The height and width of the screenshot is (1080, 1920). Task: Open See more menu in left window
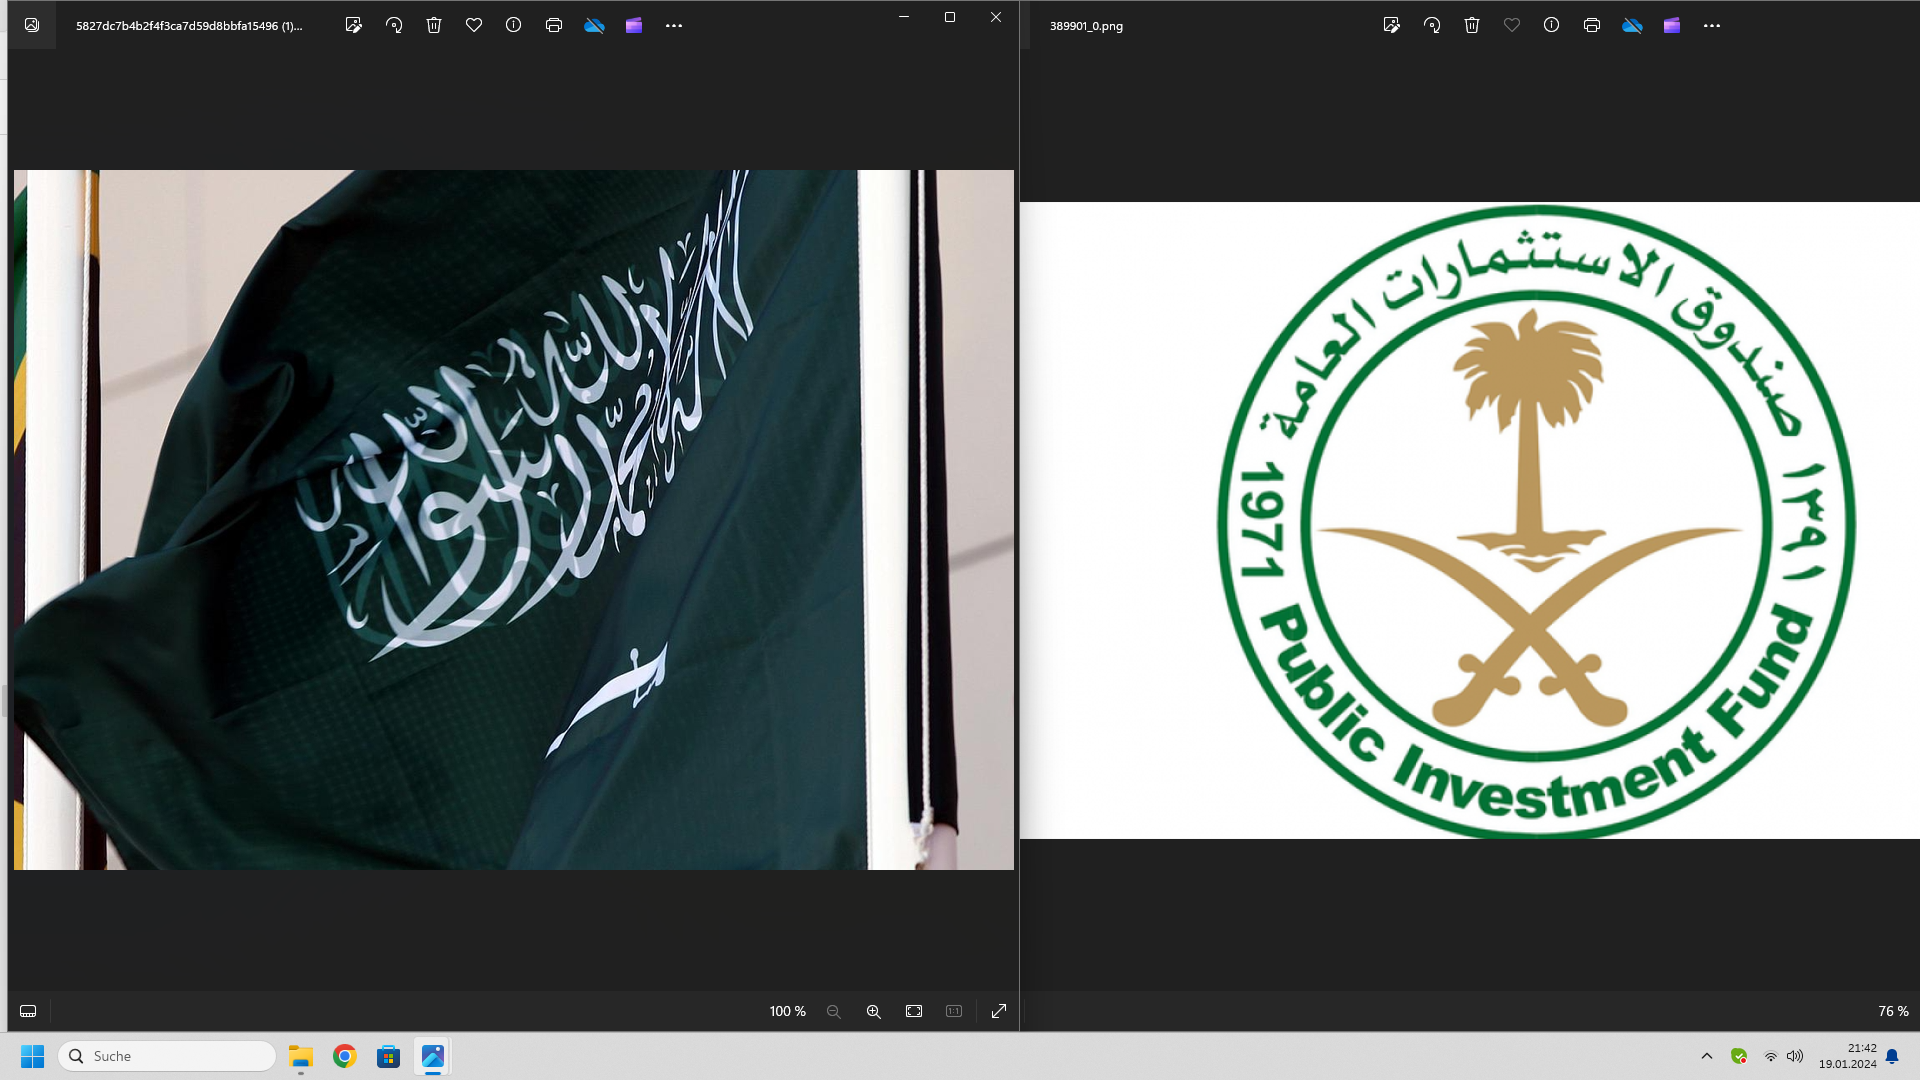674,26
